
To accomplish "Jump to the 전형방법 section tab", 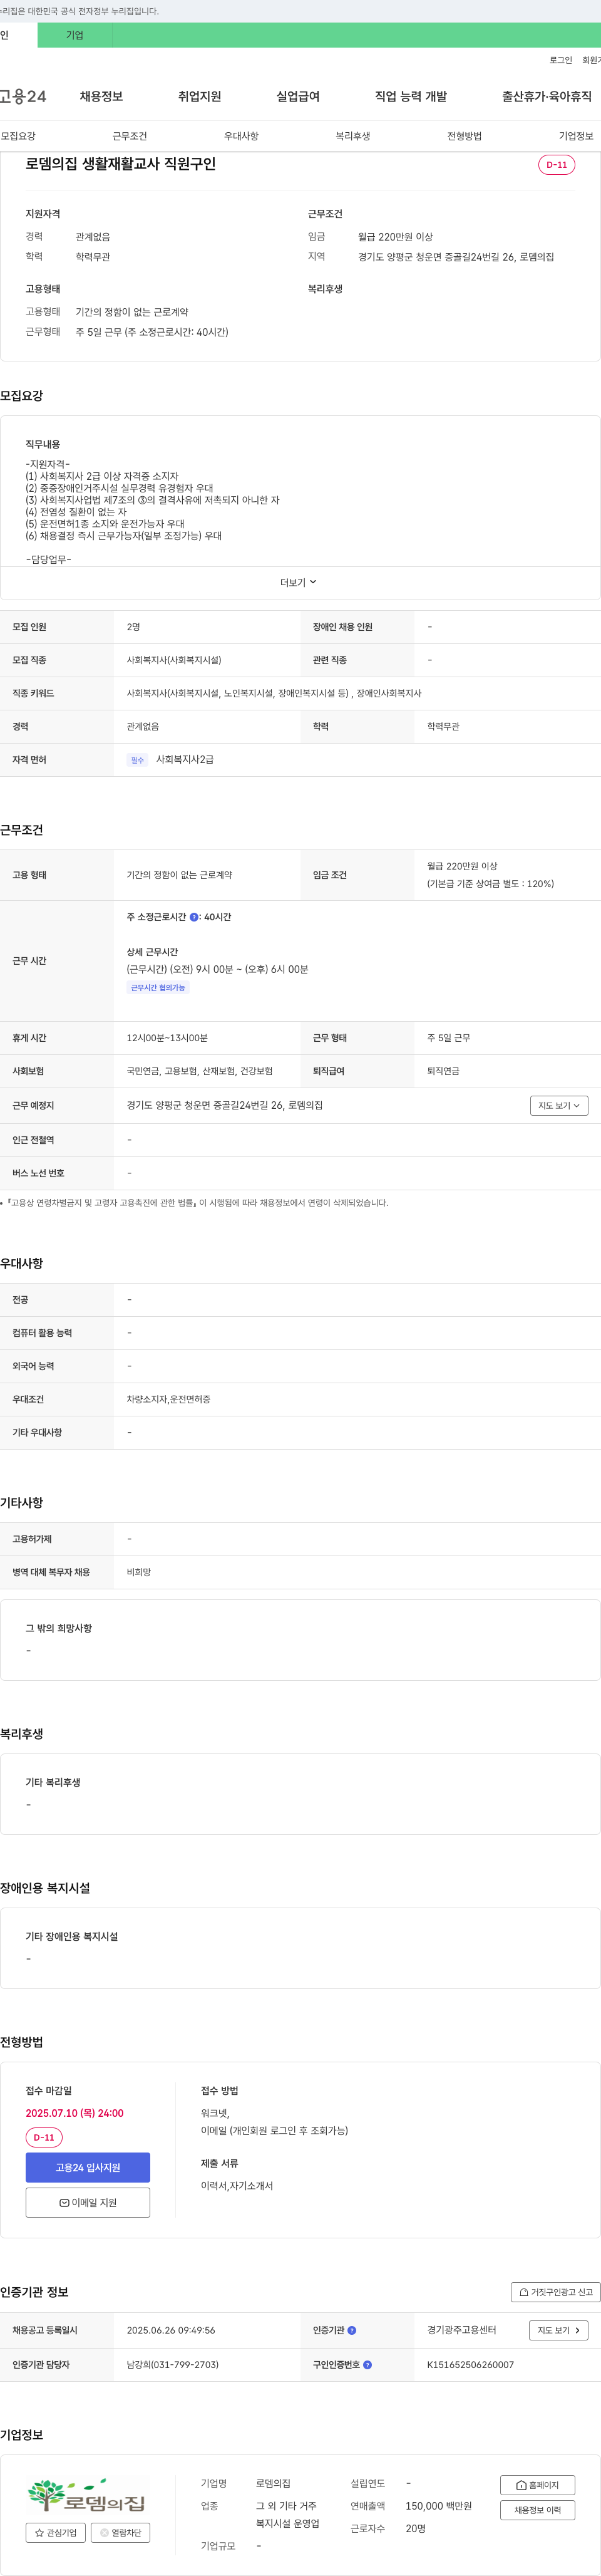I will [464, 136].
